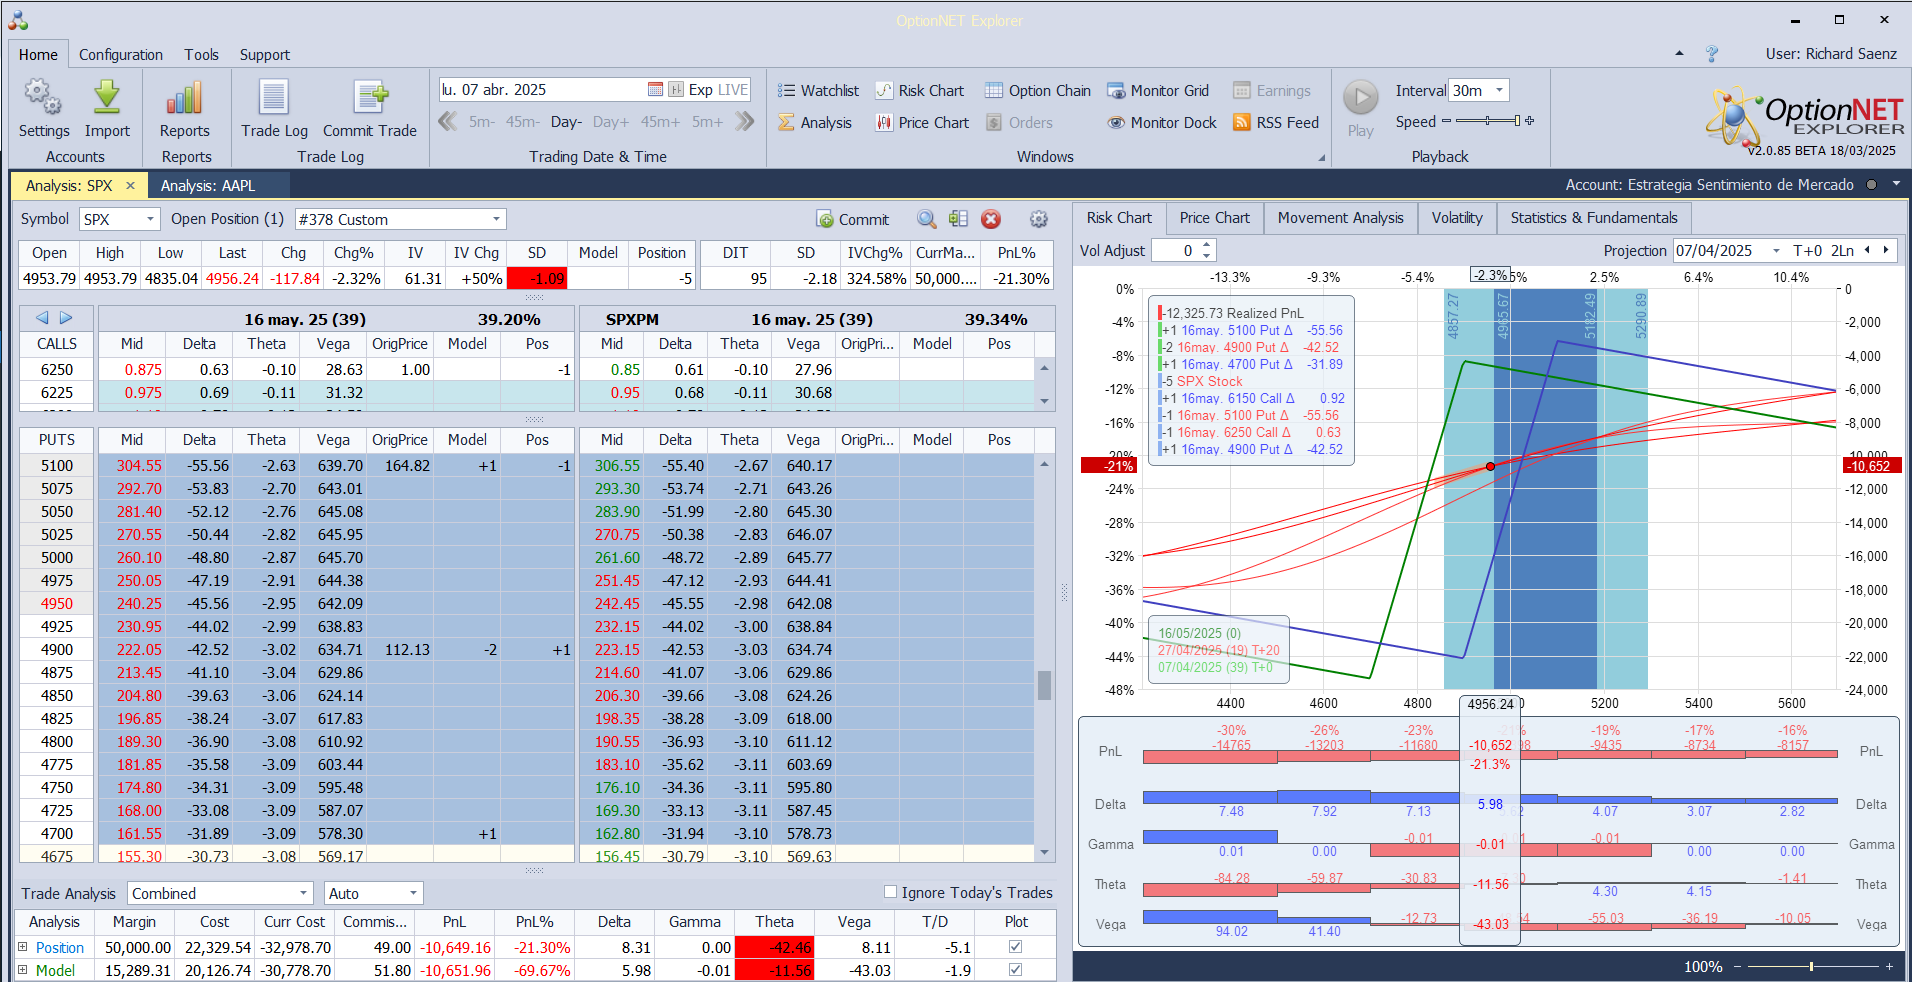Open Statistics & Fundamentals tab
Image resolution: width=1912 pixels, height=982 pixels.
tap(1594, 218)
